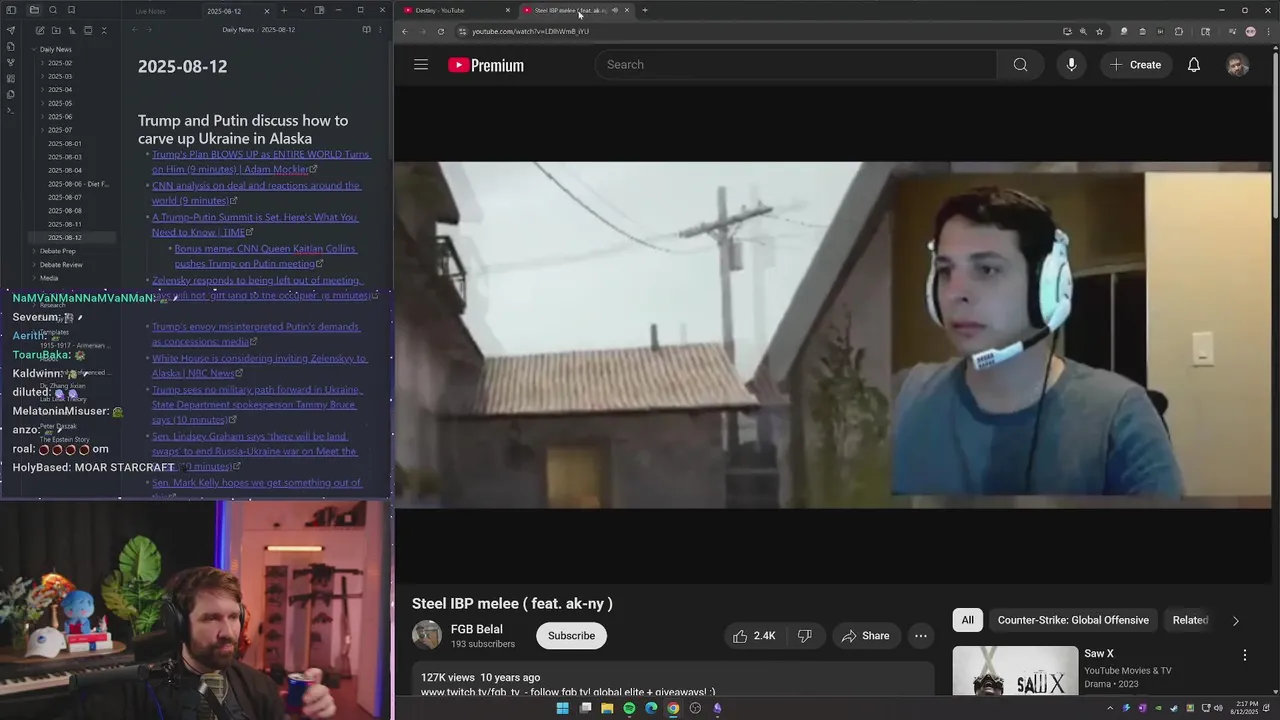Open White House considering inviting Zelenskyy link
Screen dimensions: 1280x720
pyautogui.click(x=259, y=365)
